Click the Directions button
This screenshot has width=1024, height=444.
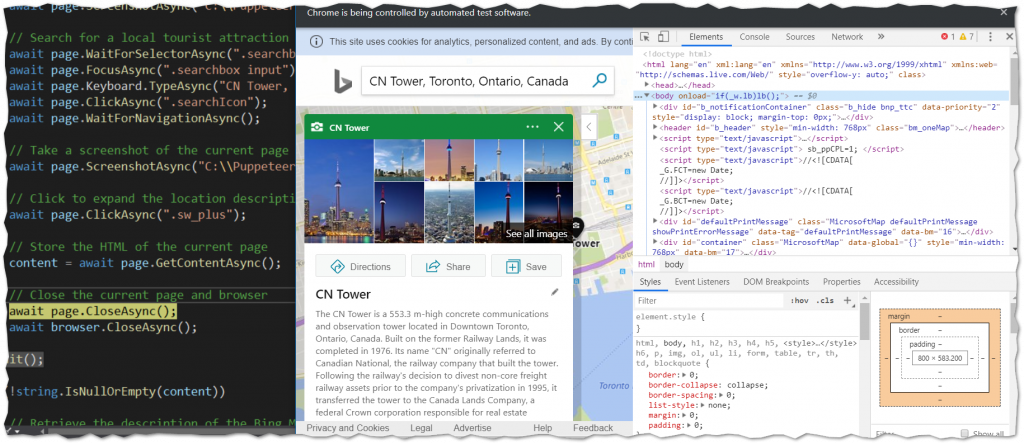(360, 266)
